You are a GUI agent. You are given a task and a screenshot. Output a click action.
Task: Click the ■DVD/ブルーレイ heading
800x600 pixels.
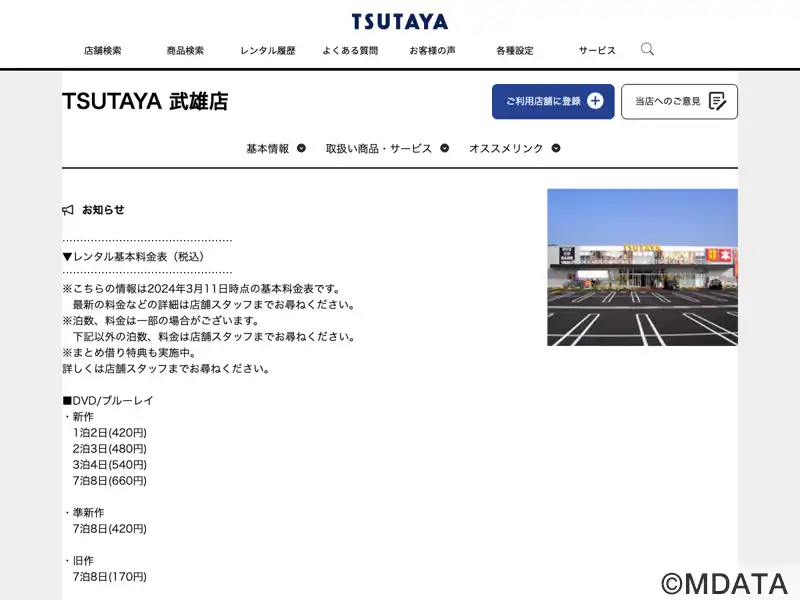point(108,401)
